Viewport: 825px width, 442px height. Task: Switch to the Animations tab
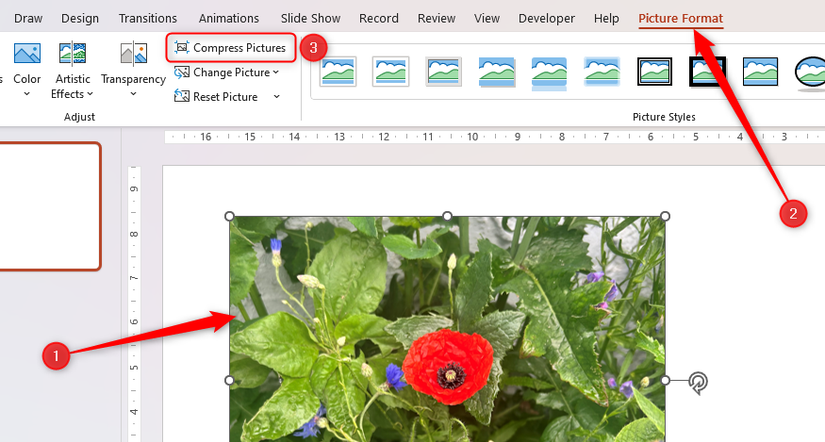pos(229,18)
